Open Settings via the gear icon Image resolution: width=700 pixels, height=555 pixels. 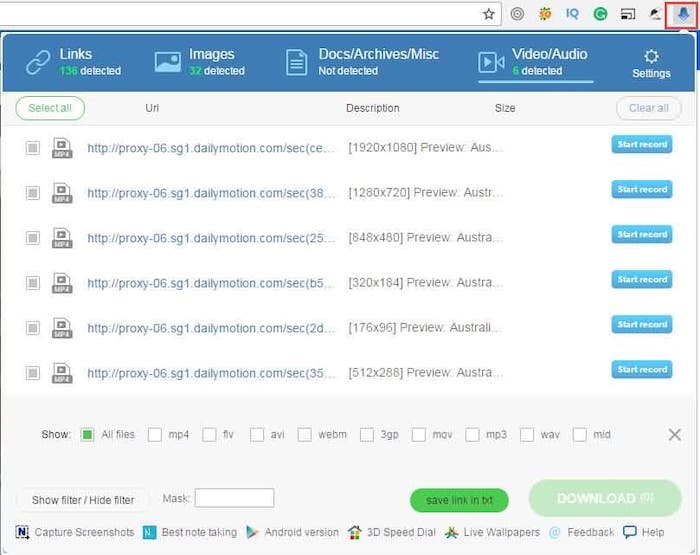pos(651,64)
